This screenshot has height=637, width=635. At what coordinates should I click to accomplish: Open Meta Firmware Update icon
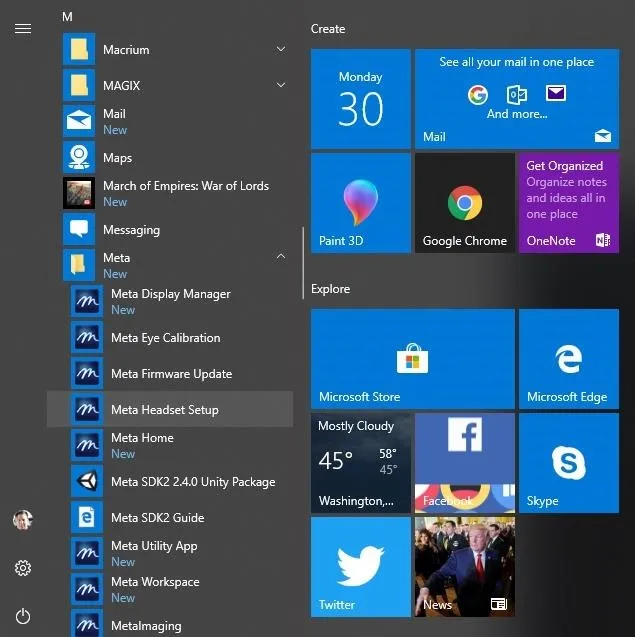[x=87, y=373]
